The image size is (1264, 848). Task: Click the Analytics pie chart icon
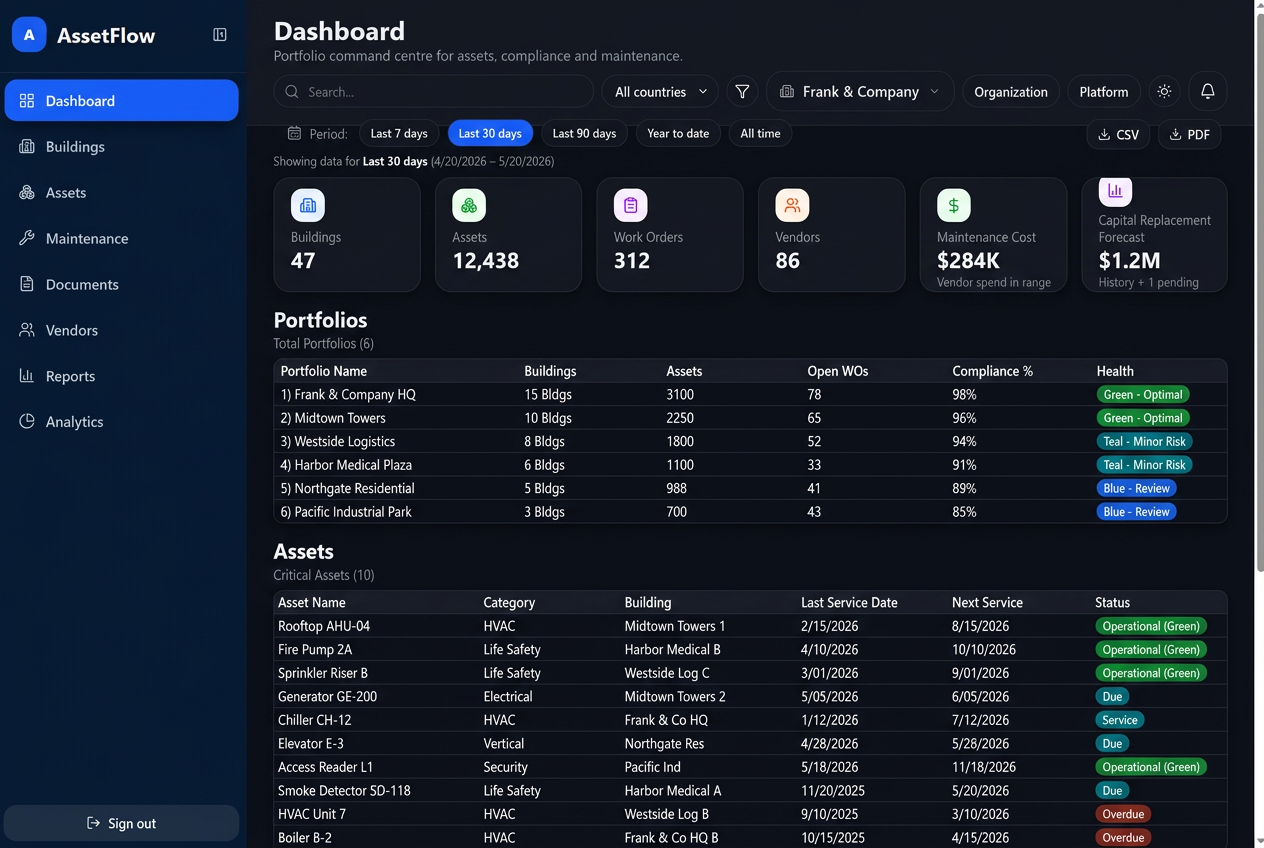pos(27,421)
